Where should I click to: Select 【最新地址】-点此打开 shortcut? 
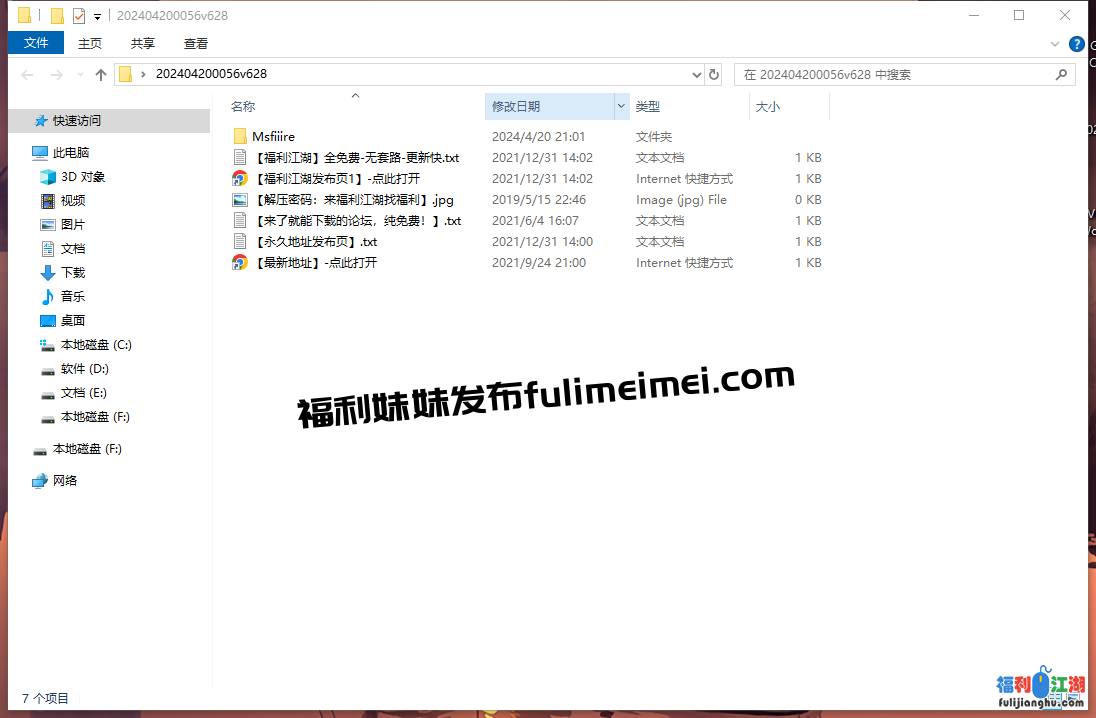(315, 262)
